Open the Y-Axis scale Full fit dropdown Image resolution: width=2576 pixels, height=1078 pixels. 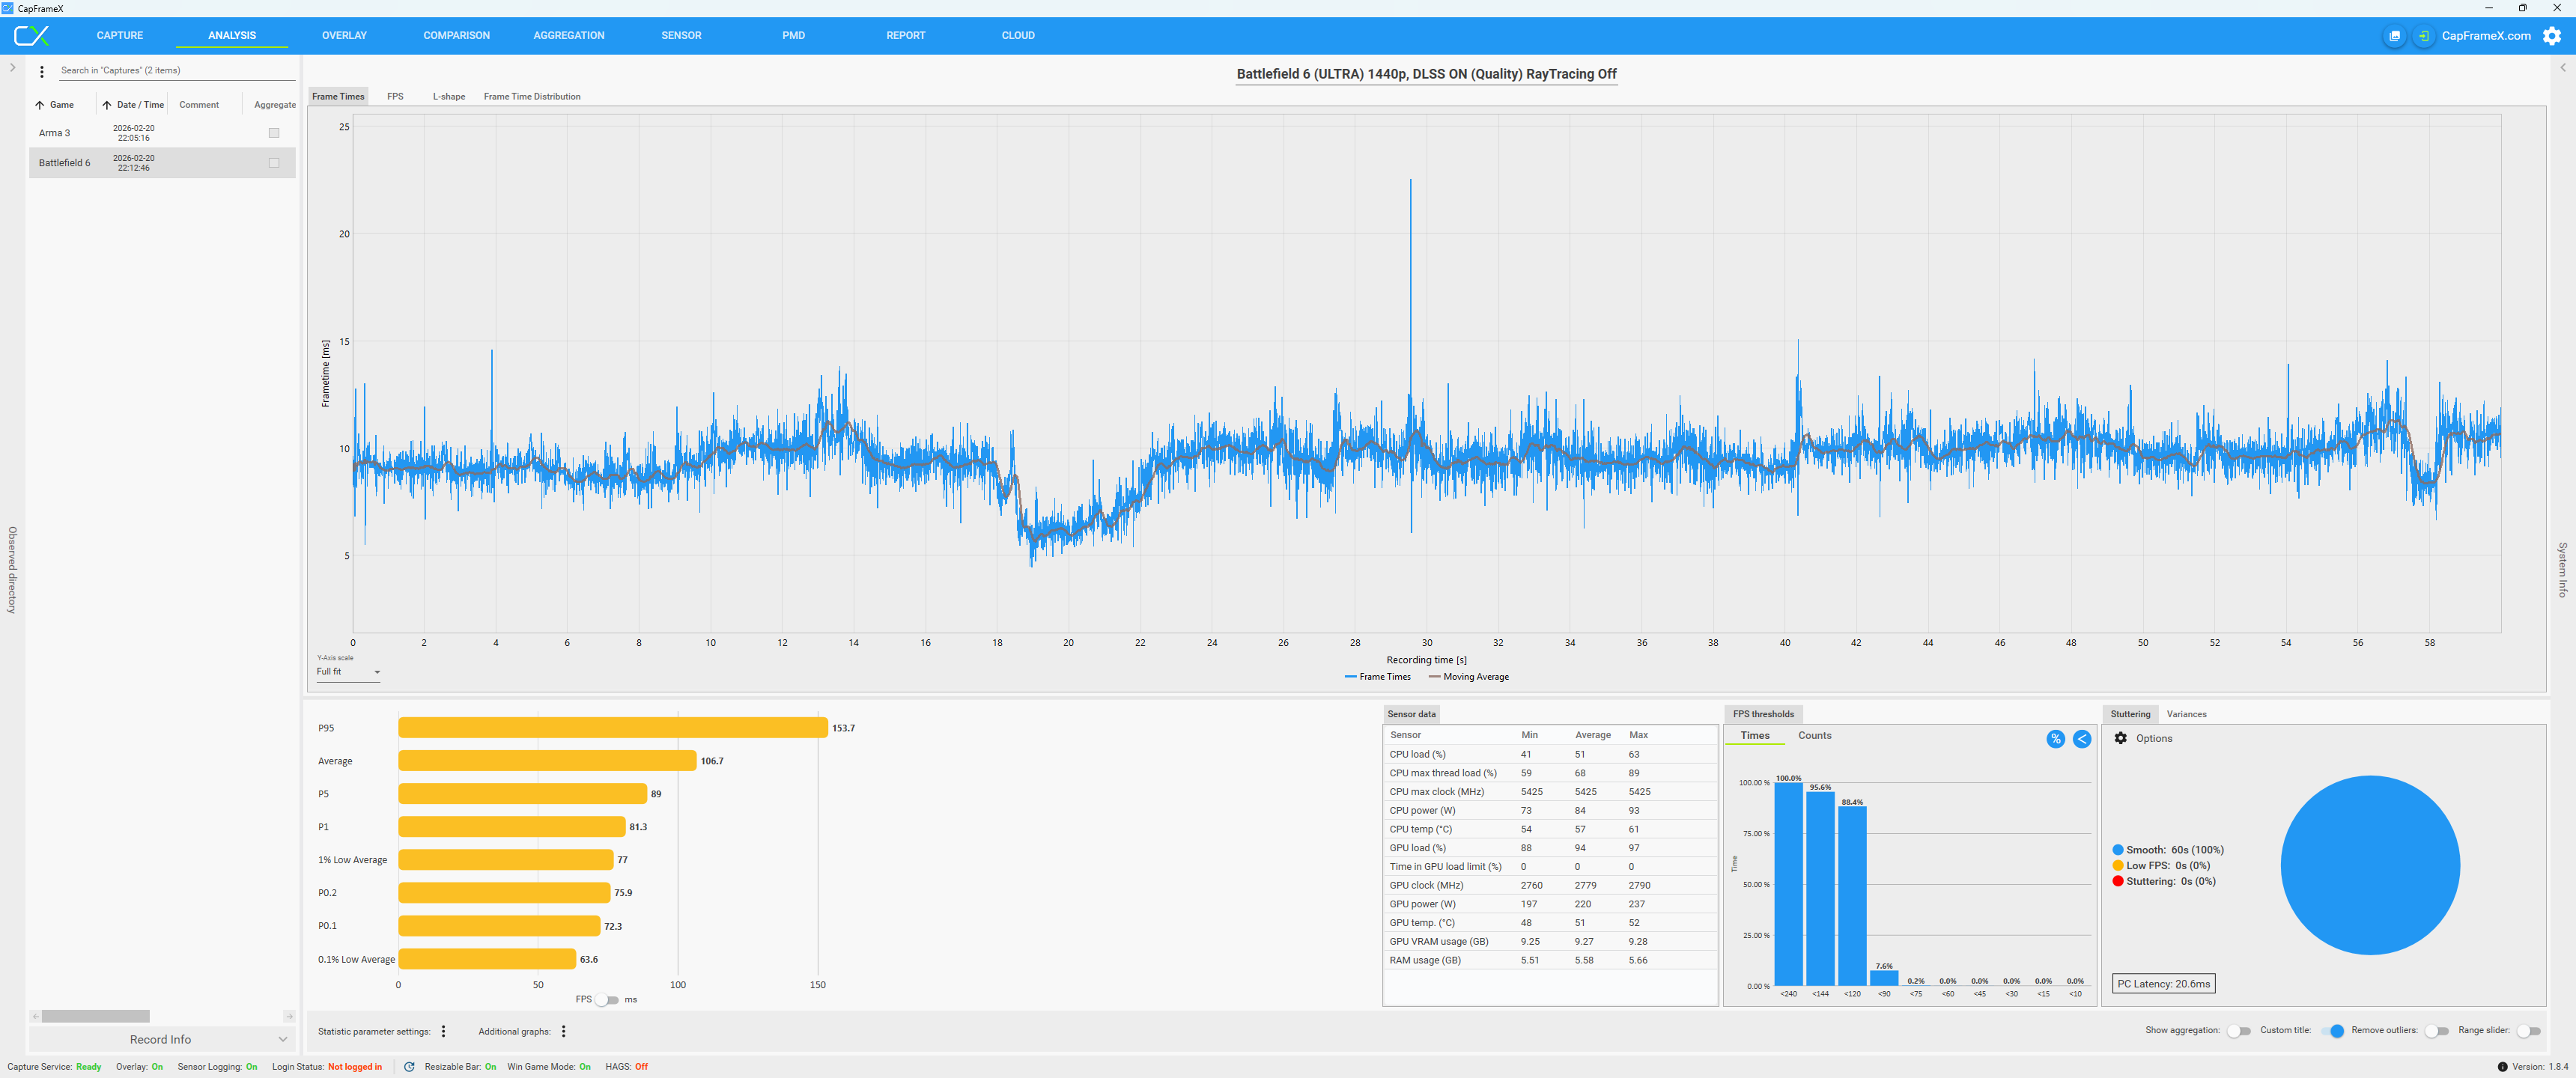tap(348, 672)
